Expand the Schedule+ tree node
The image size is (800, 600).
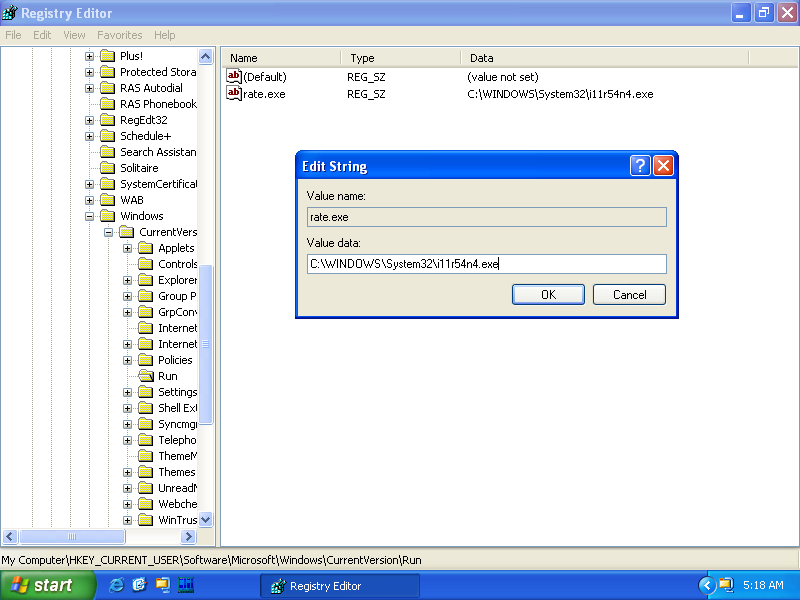click(89, 136)
